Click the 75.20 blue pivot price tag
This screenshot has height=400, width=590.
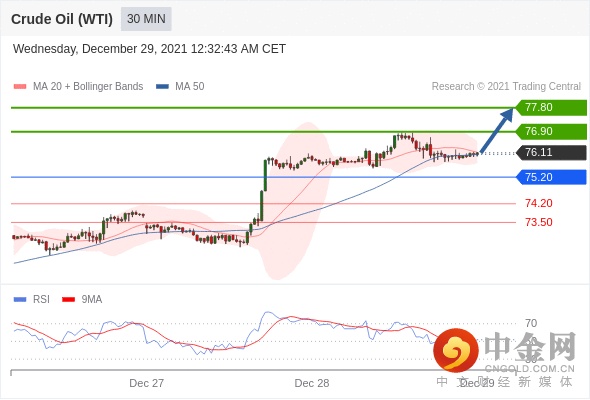pyautogui.click(x=551, y=177)
